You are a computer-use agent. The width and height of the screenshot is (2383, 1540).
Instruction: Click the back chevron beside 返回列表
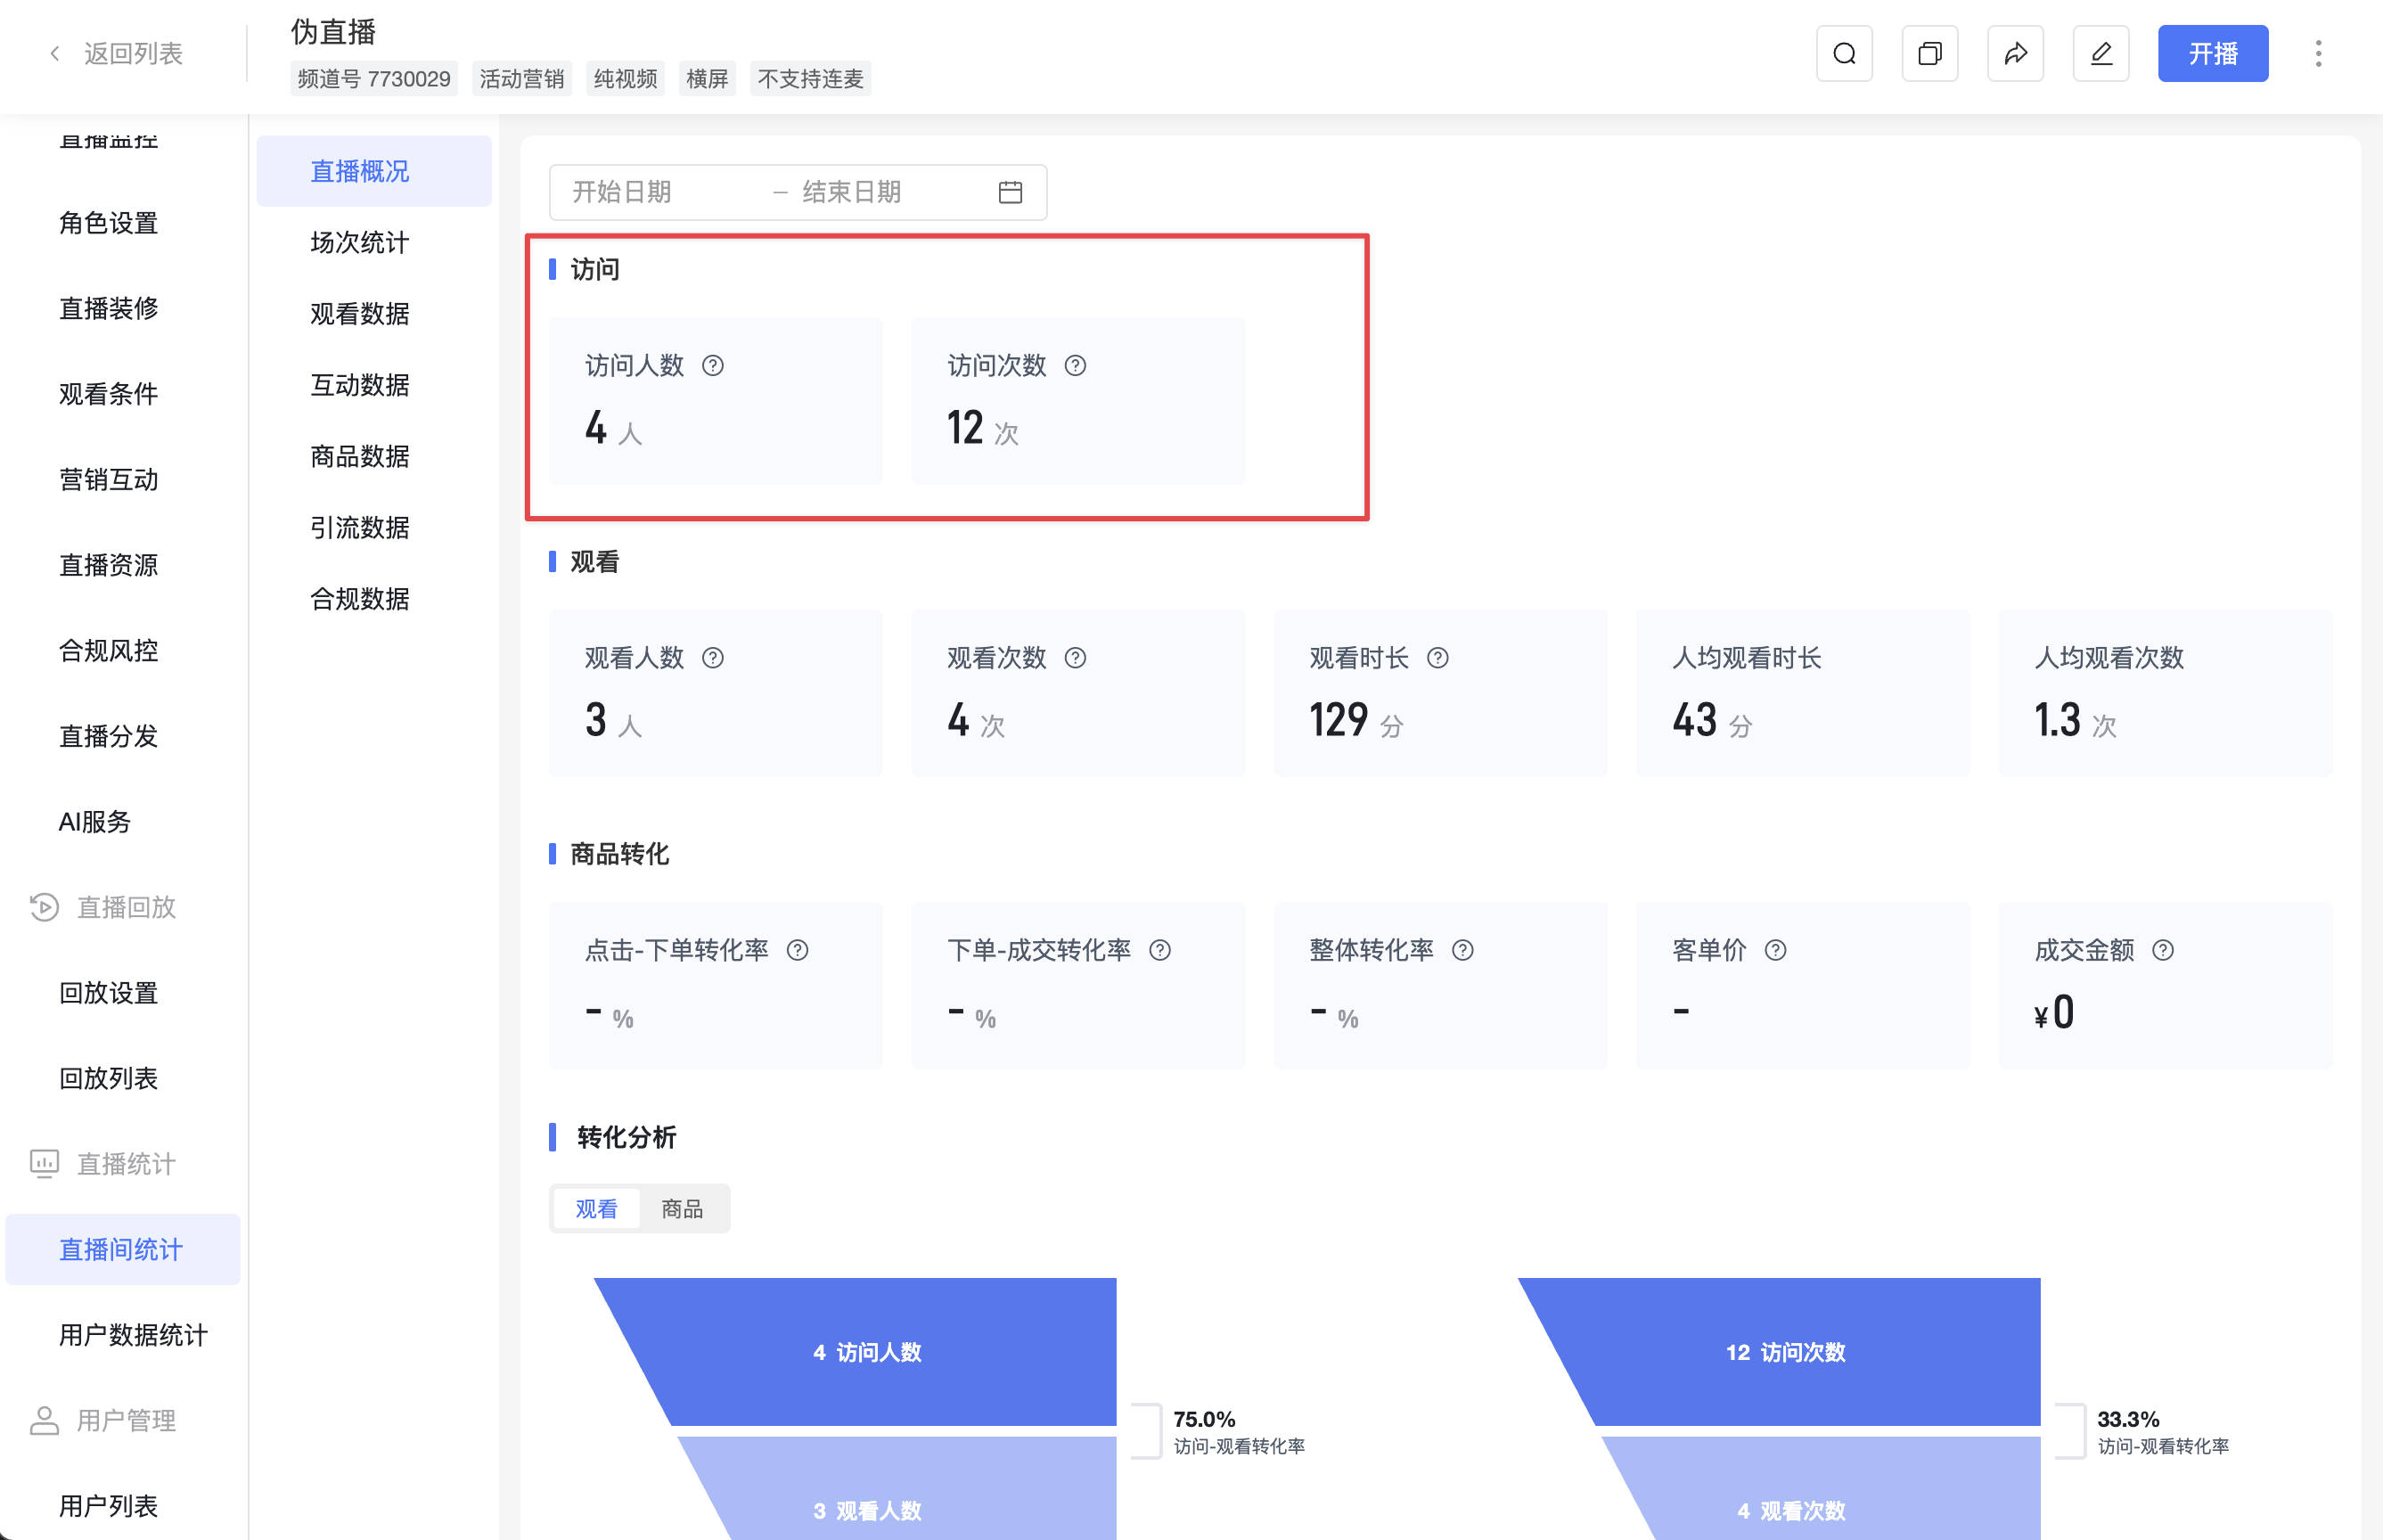[55, 54]
